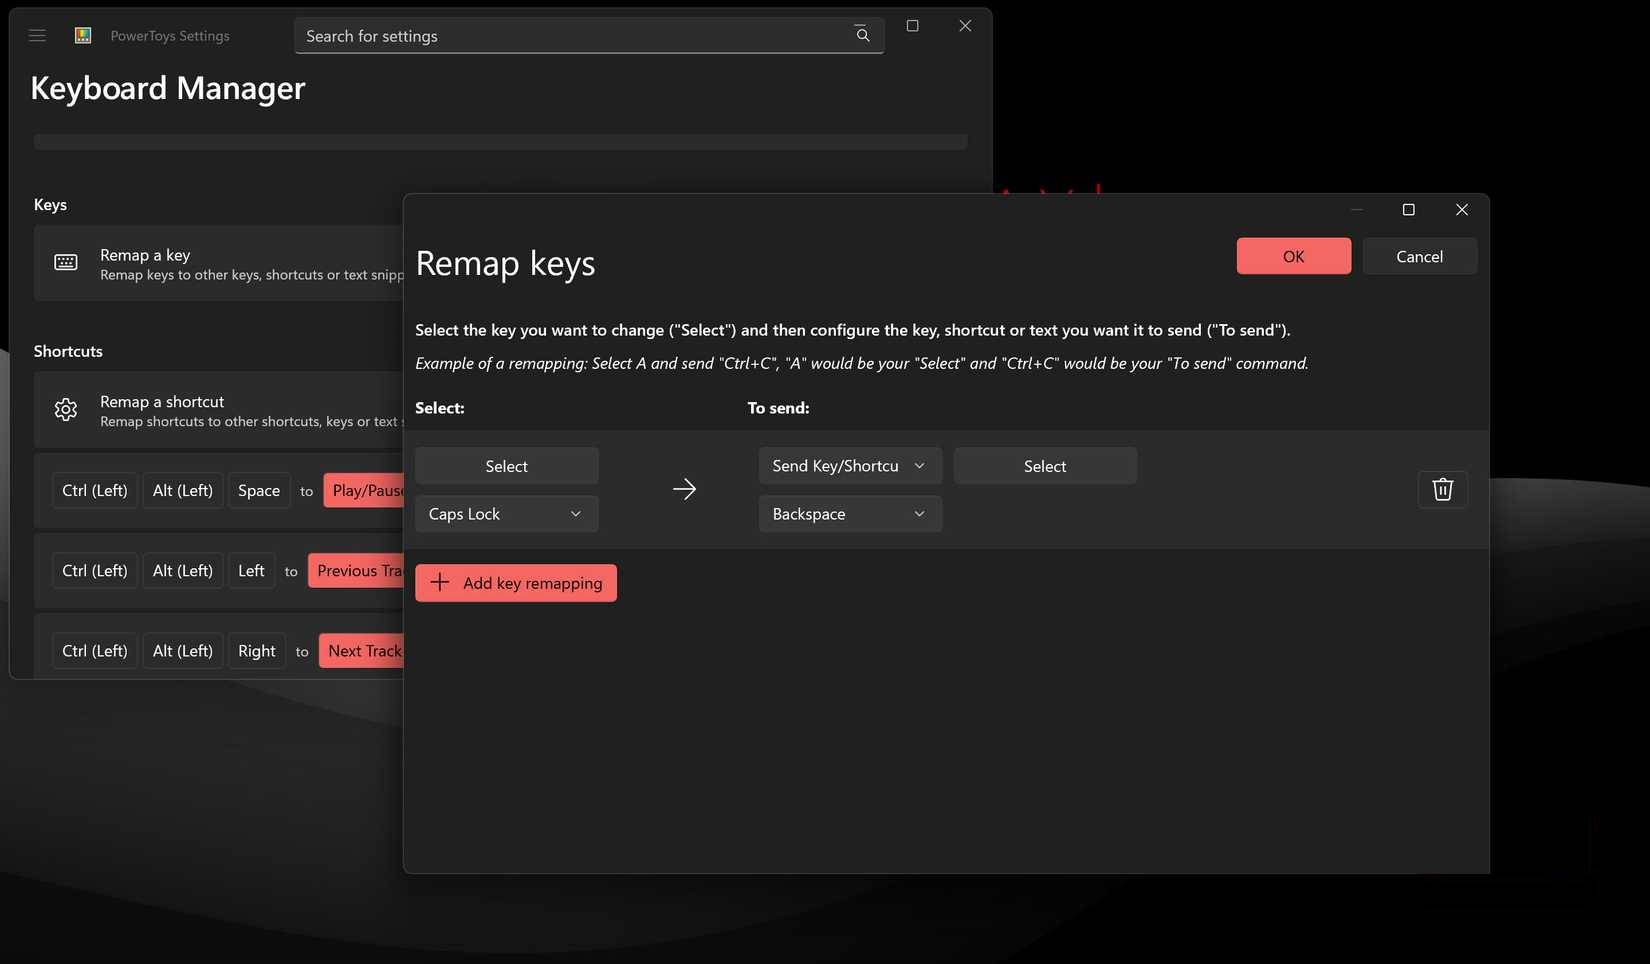The height and width of the screenshot is (964, 1650).
Task: Delete the Caps Lock remapping with trash icon
Action: click(1442, 489)
